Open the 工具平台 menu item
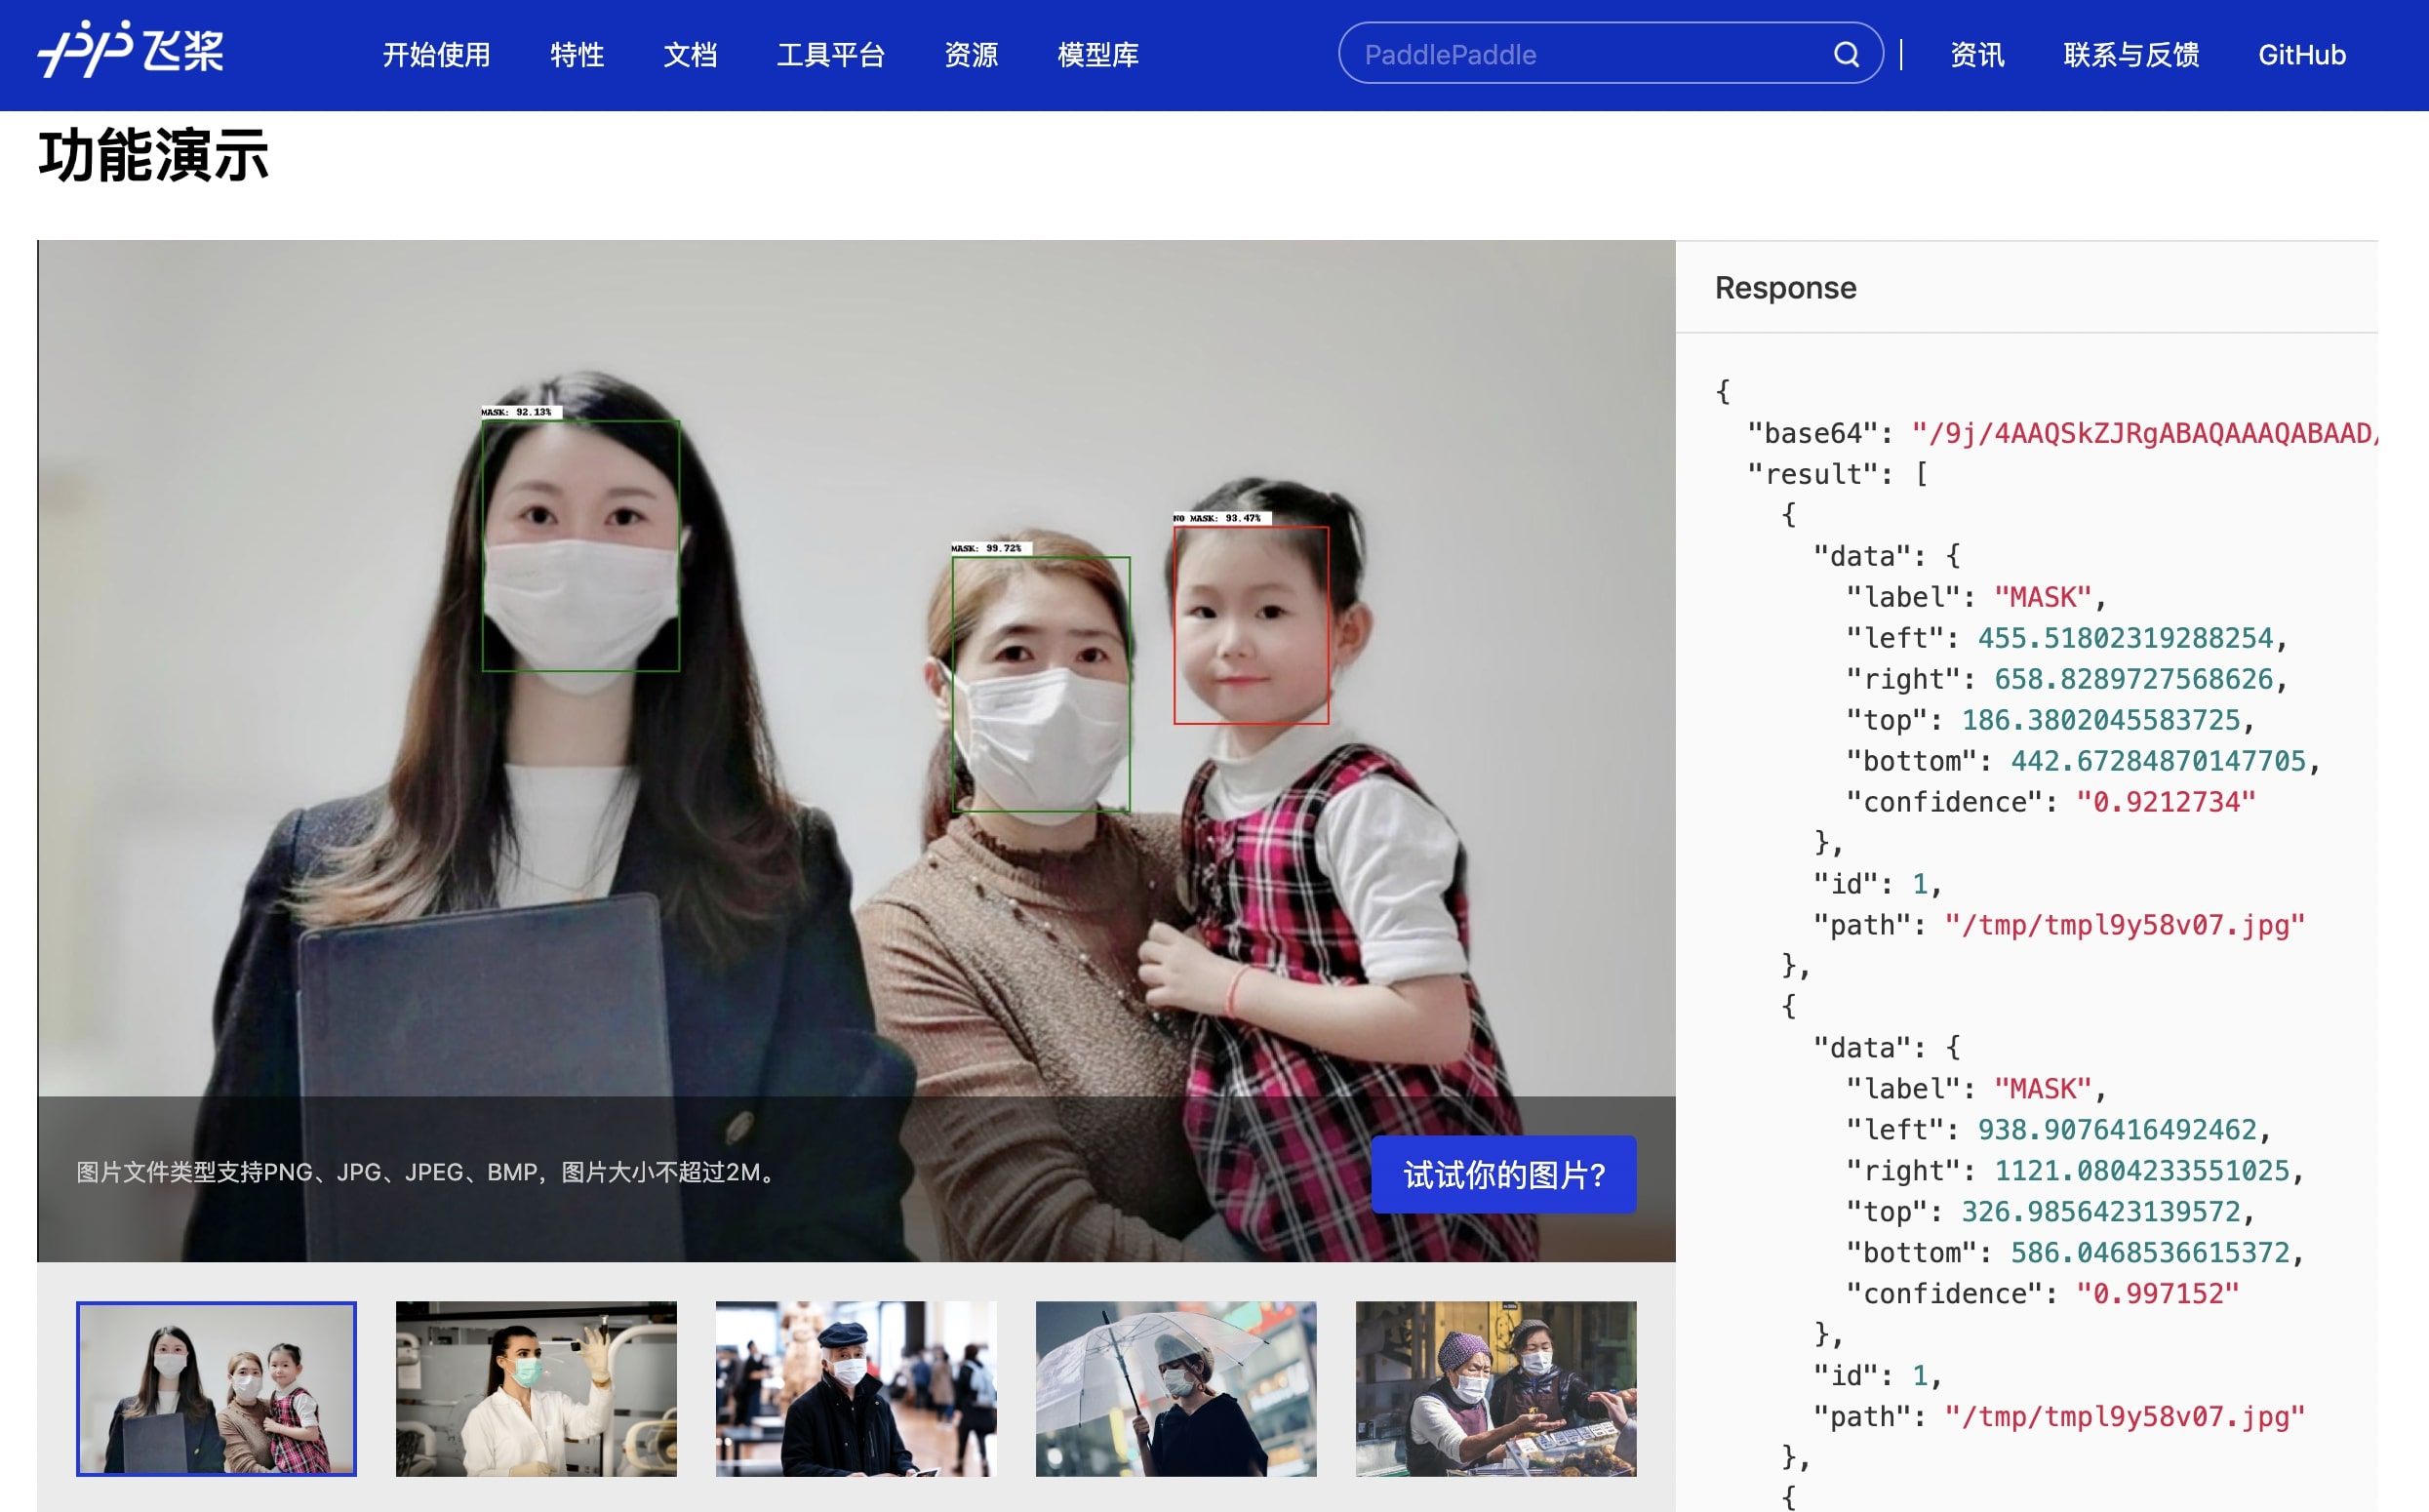The image size is (2429, 1512). (831, 55)
